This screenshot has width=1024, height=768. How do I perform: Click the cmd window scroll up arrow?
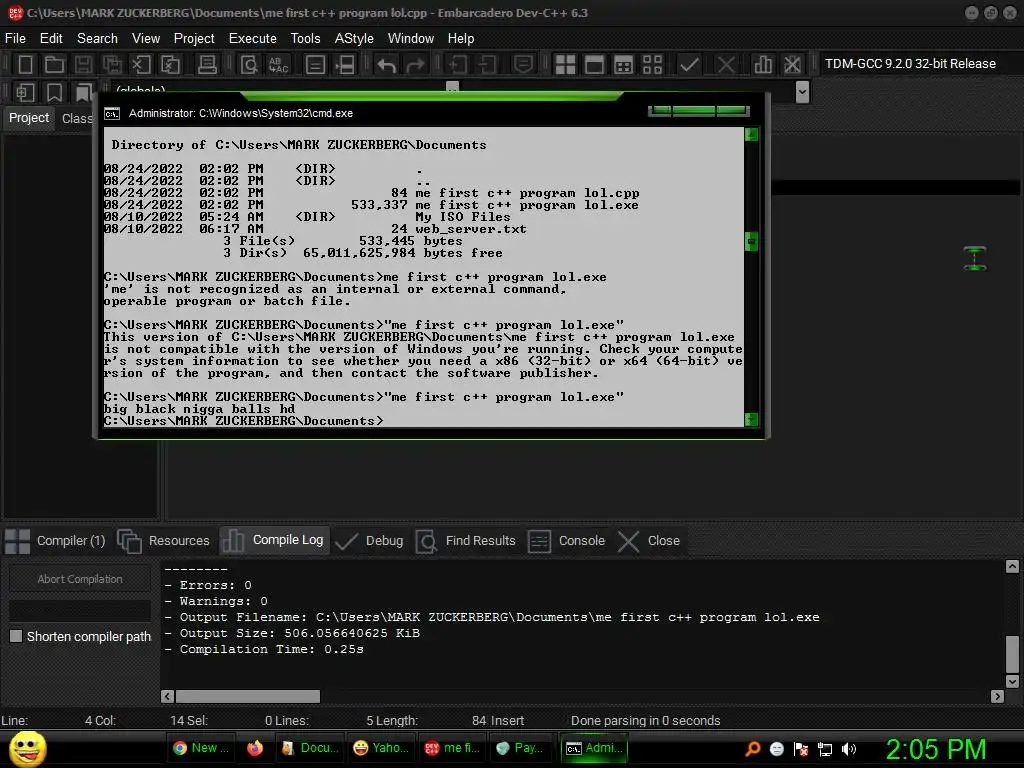pos(752,135)
